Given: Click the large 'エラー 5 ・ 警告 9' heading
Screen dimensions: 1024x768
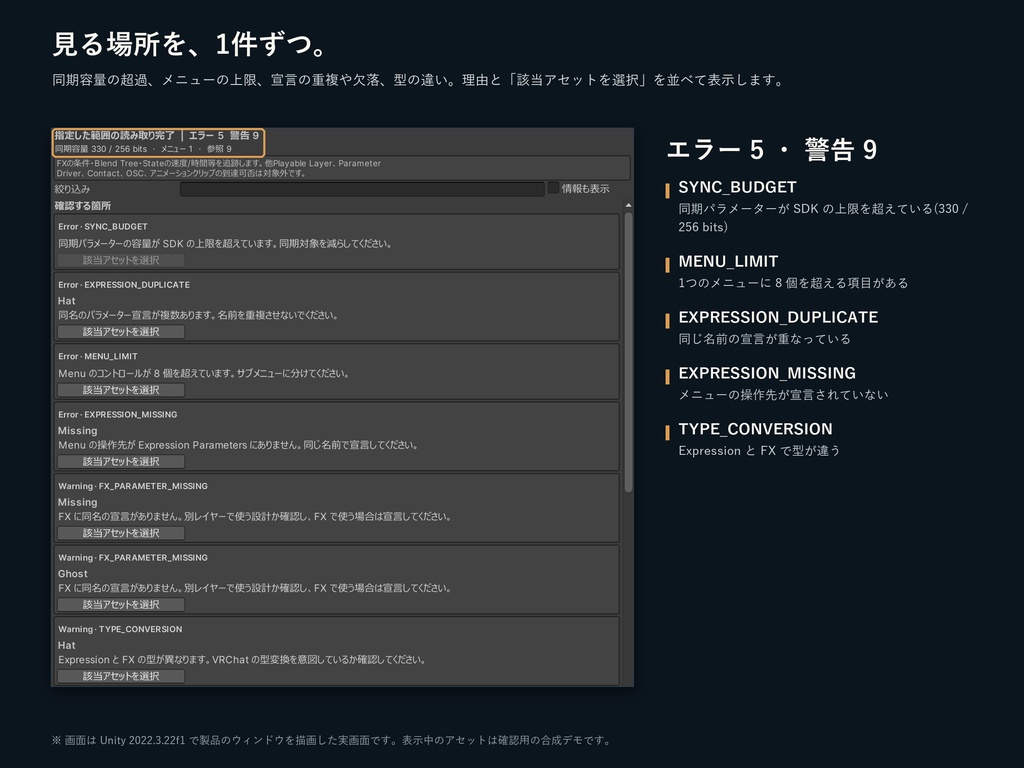Looking at the screenshot, I should pos(772,150).
